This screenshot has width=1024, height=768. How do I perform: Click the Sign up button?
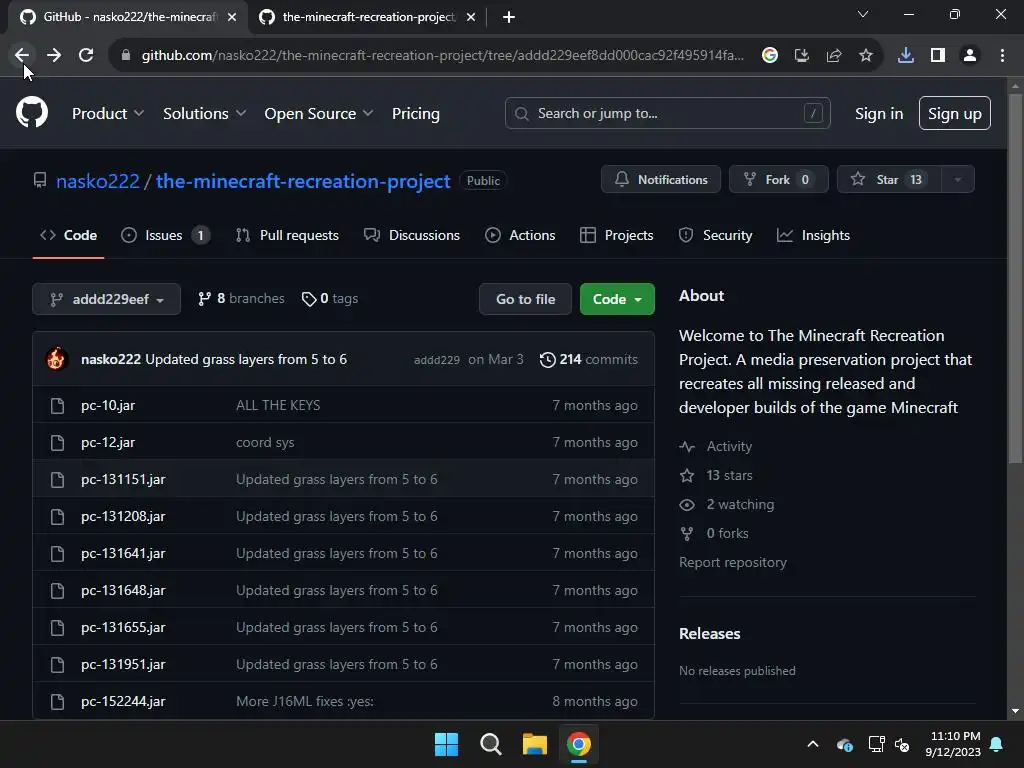tap(955, 113)
